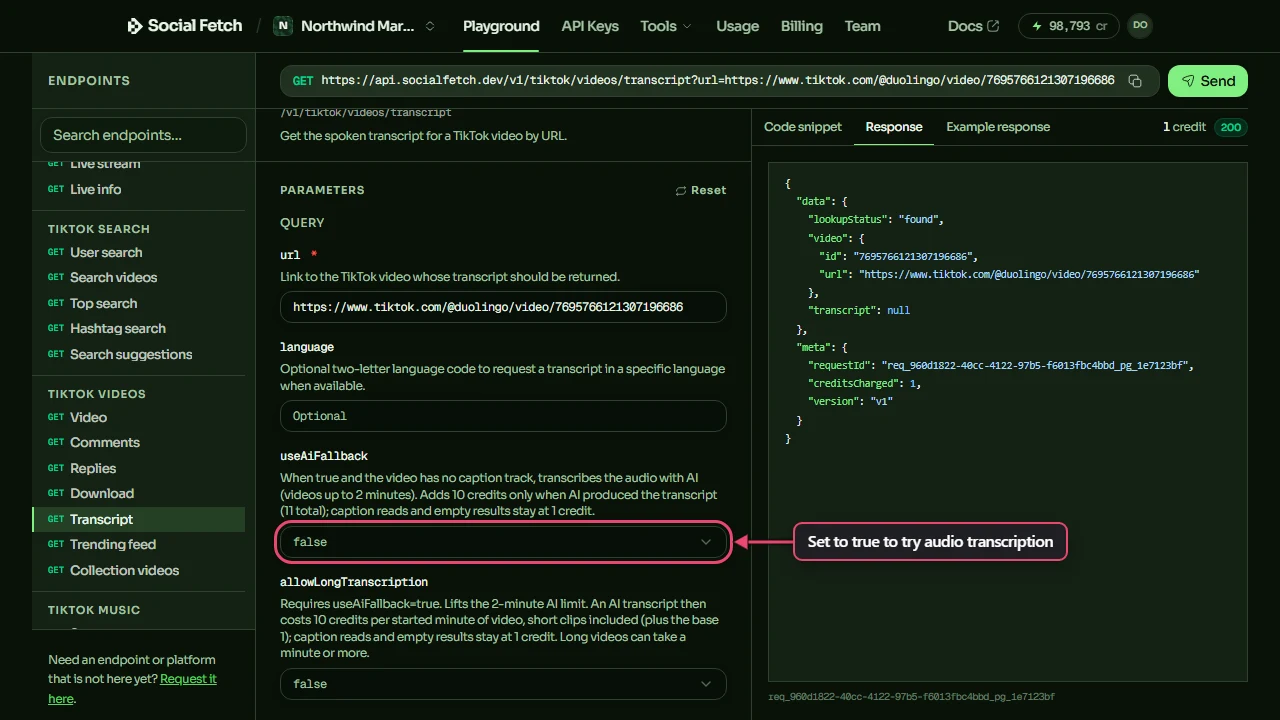Select the Transcript endpoint
Screen dimensions: 1280x720
click(138, 519)
